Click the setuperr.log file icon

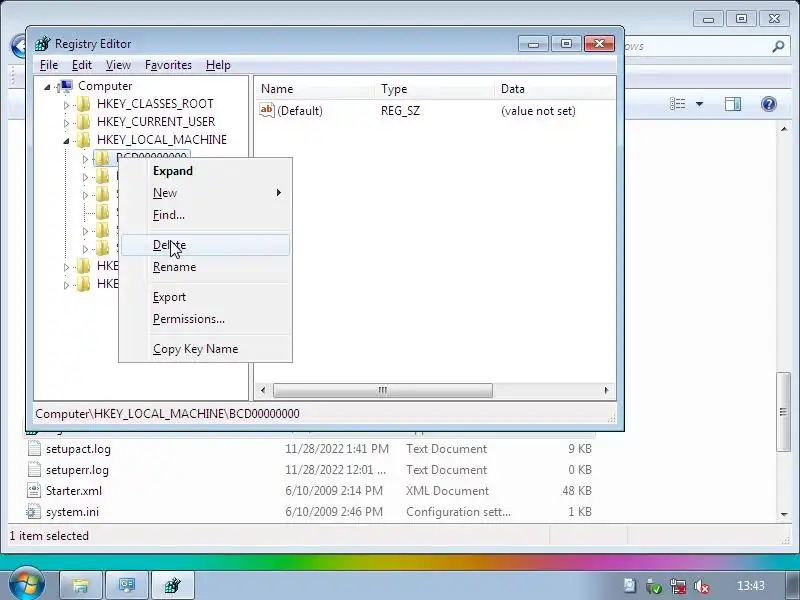(34, 469)
